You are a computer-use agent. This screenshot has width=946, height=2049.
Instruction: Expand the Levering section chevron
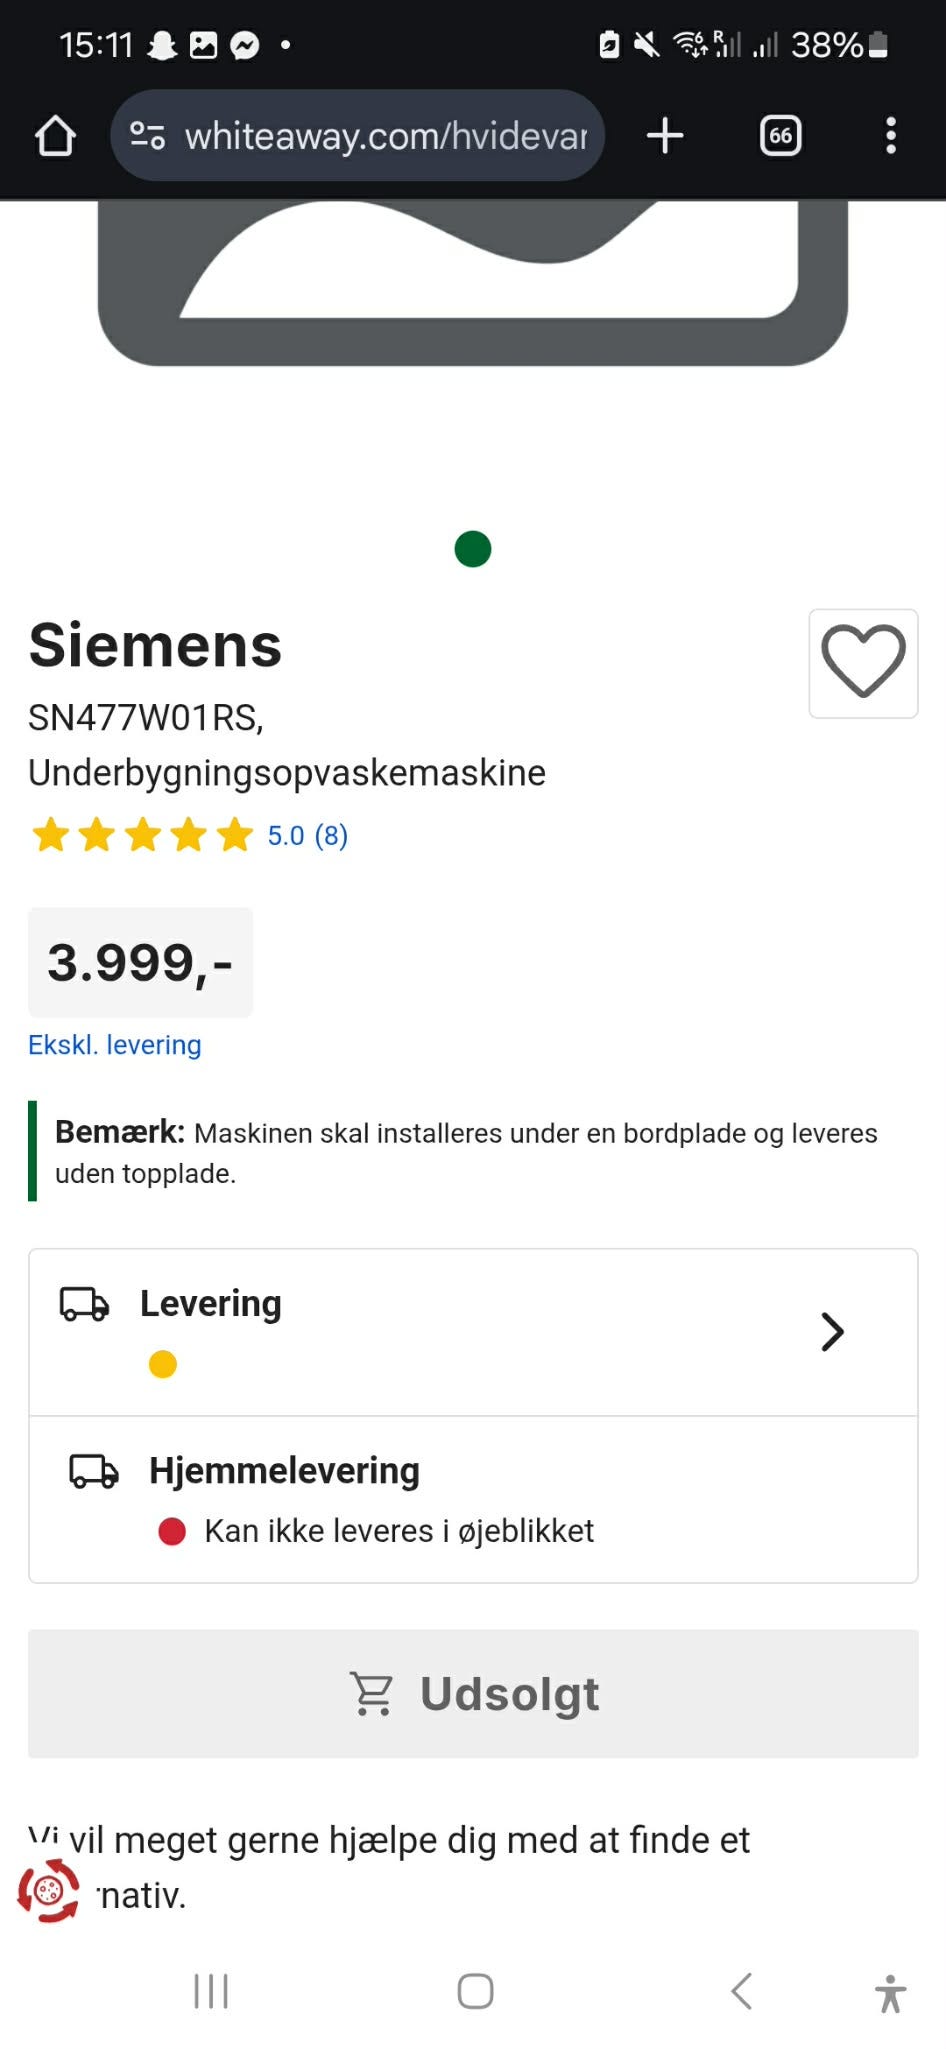(x=832, y=1331)
